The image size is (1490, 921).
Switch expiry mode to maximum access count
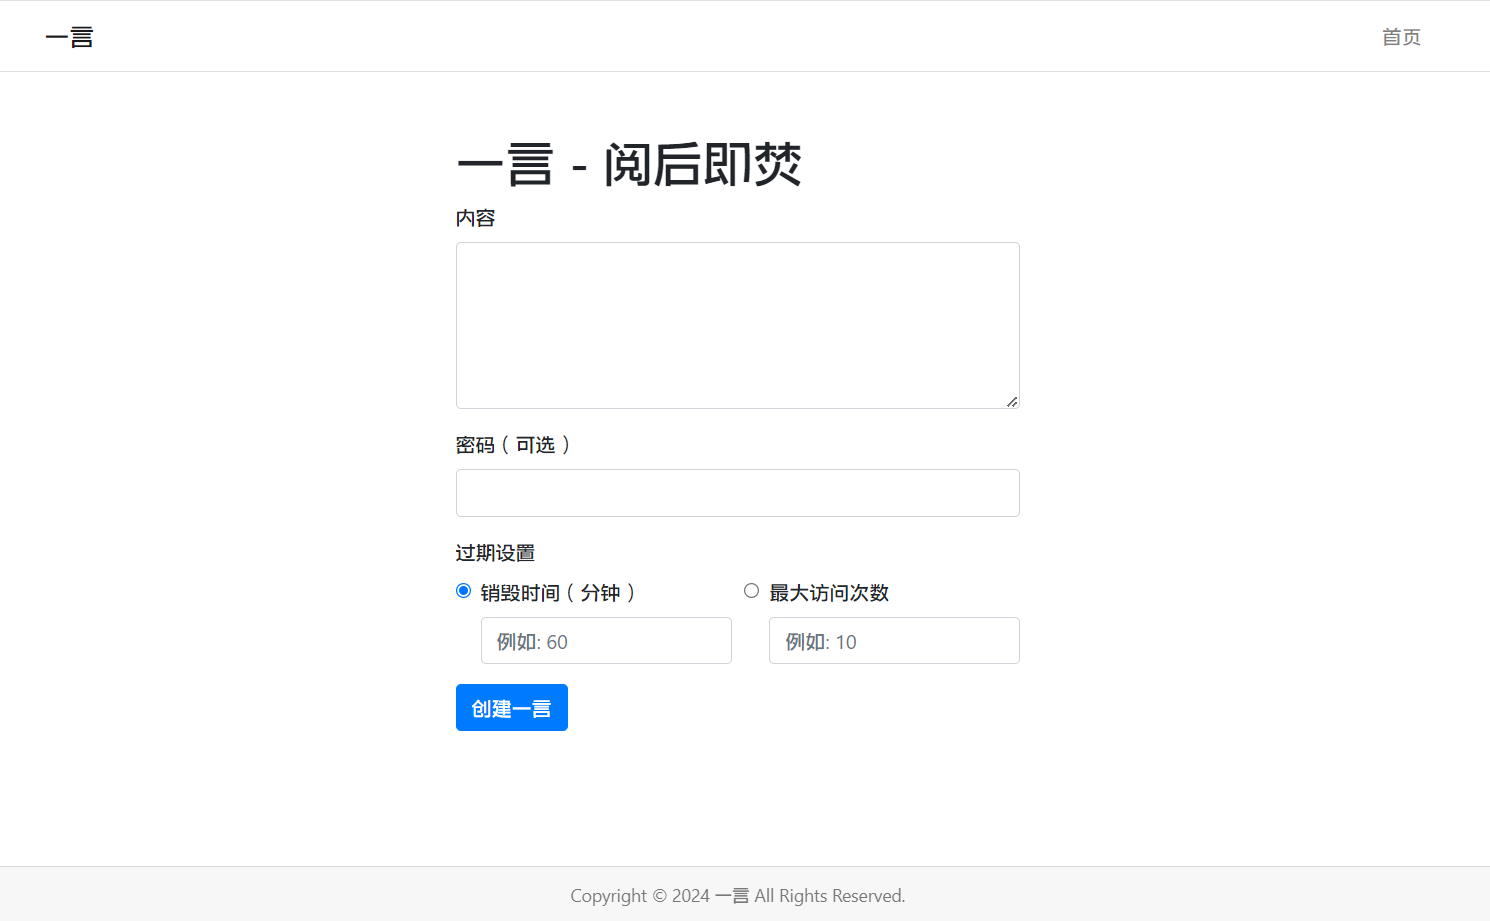click(x=751, y=590)
